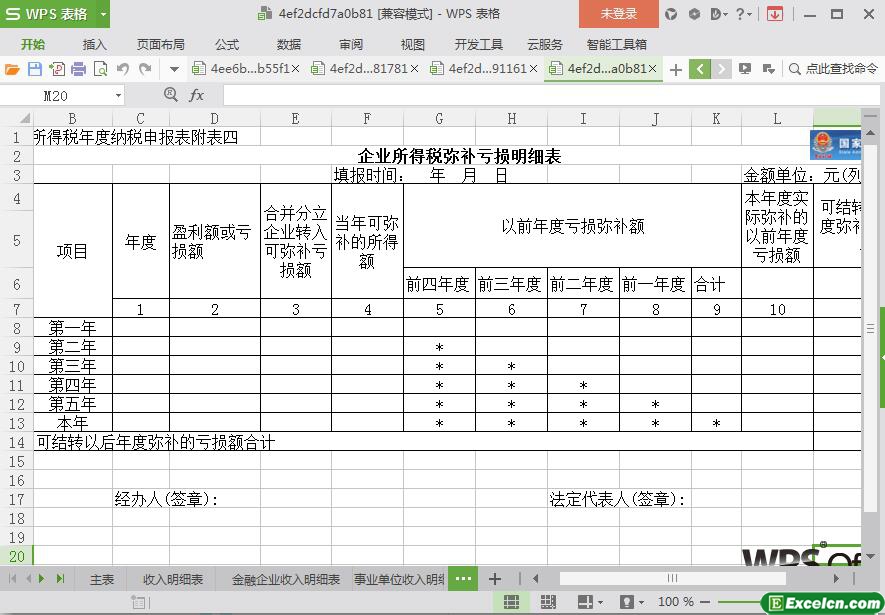The height and width of the screenshot is (615, 885).
Task: Open a new document tab with plus icon
Action: pos(676,69)
